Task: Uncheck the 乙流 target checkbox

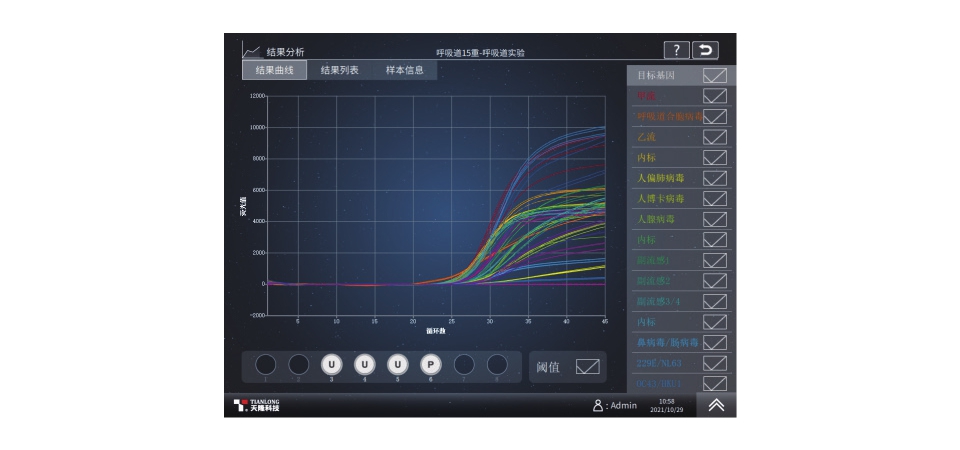Action: tap(715, 137)
